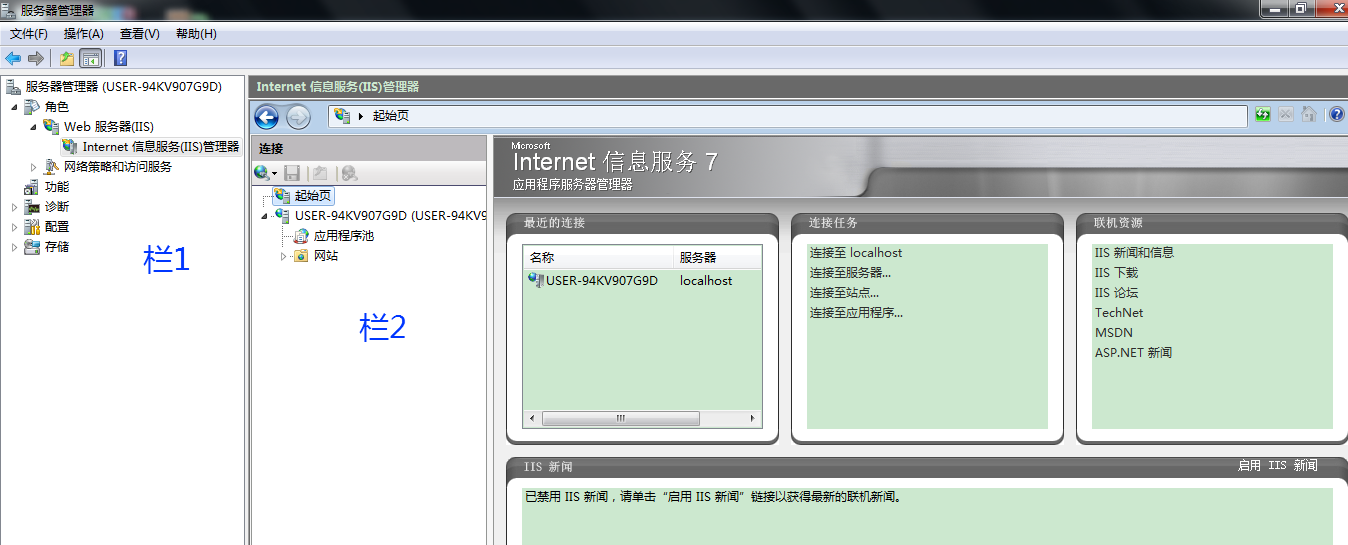Click the Home icon beside address bar
The image size is (1348, 545).
(x=1308, y=115)
